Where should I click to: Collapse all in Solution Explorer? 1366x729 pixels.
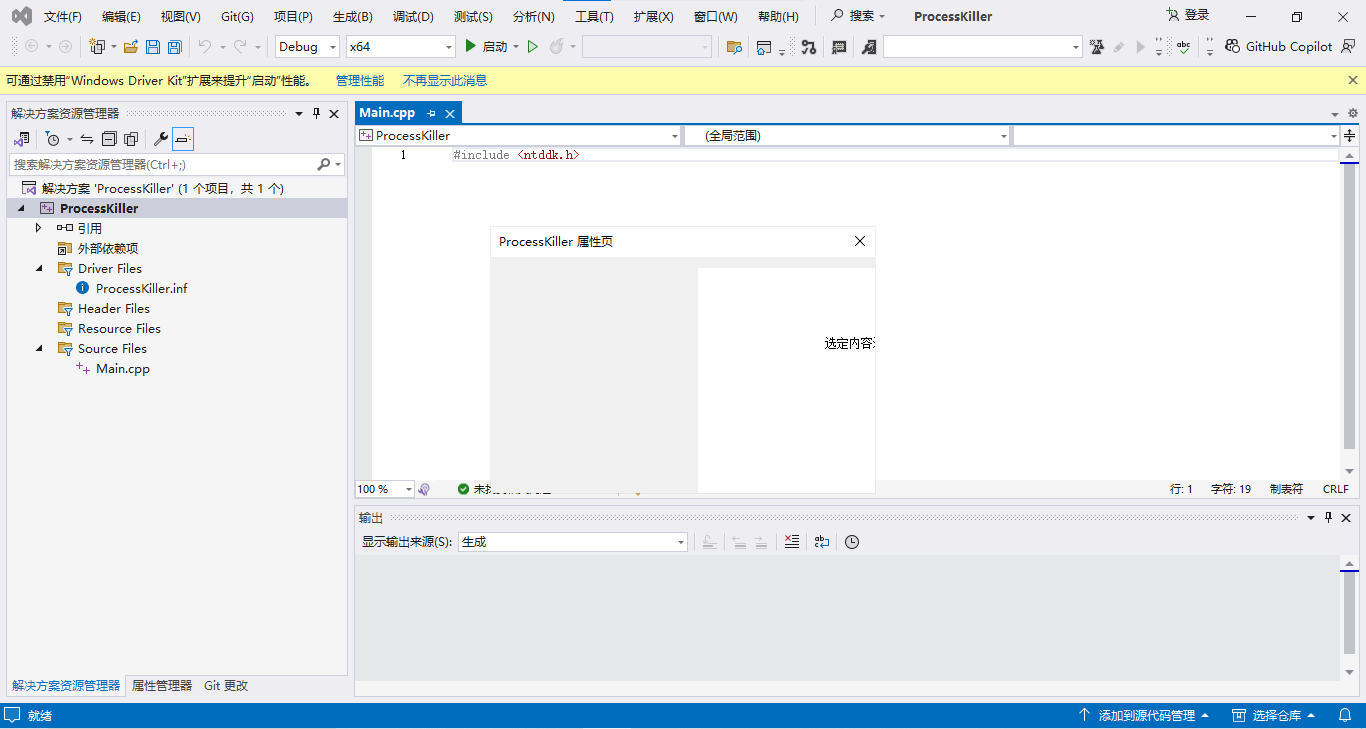109,139
